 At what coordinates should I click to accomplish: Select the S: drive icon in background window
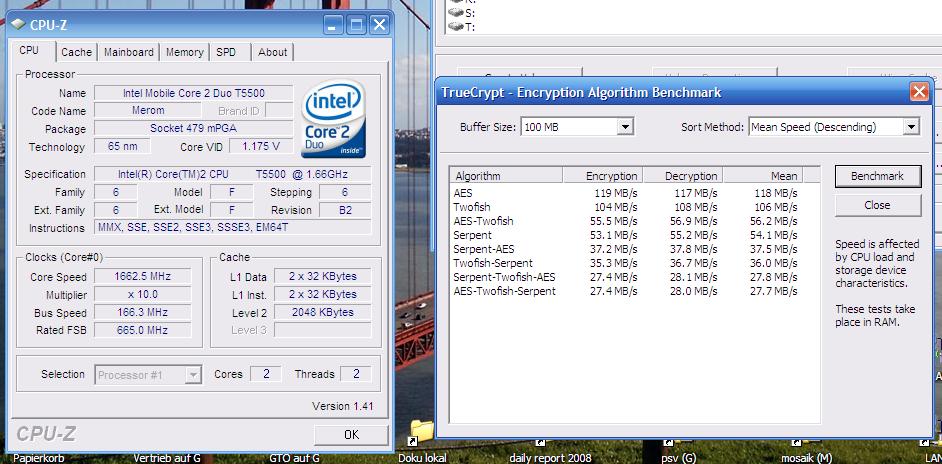[x=455, y=12]
